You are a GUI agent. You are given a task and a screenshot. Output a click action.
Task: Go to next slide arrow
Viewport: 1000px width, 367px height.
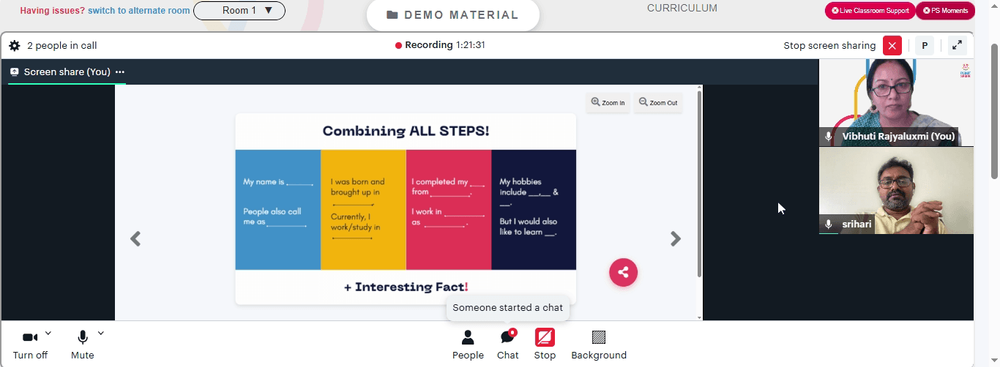[675, 239]
